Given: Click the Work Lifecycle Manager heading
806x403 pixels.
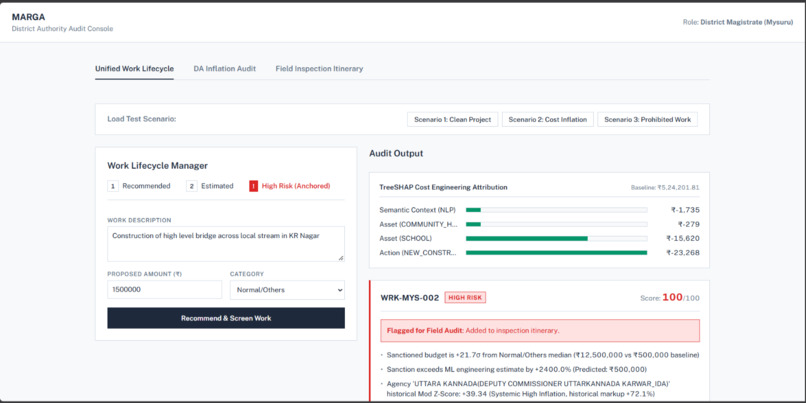Looking at the screenshot, I should 157,166.
